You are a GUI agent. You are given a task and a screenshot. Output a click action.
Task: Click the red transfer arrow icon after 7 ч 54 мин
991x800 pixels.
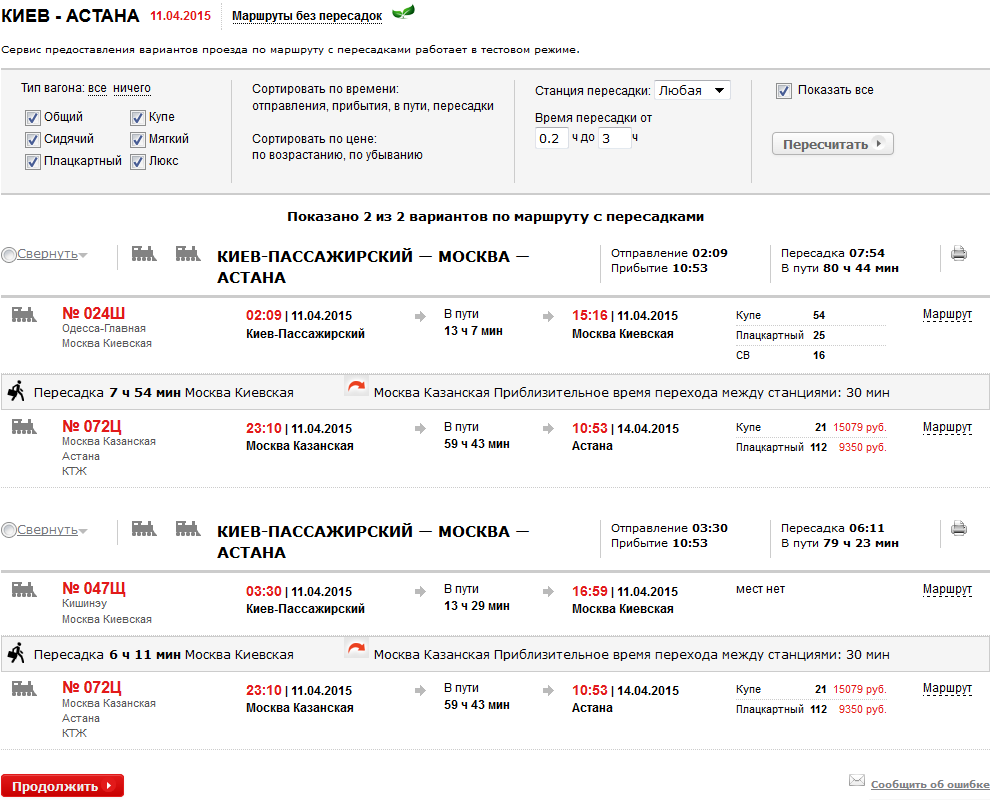(356, 386)
